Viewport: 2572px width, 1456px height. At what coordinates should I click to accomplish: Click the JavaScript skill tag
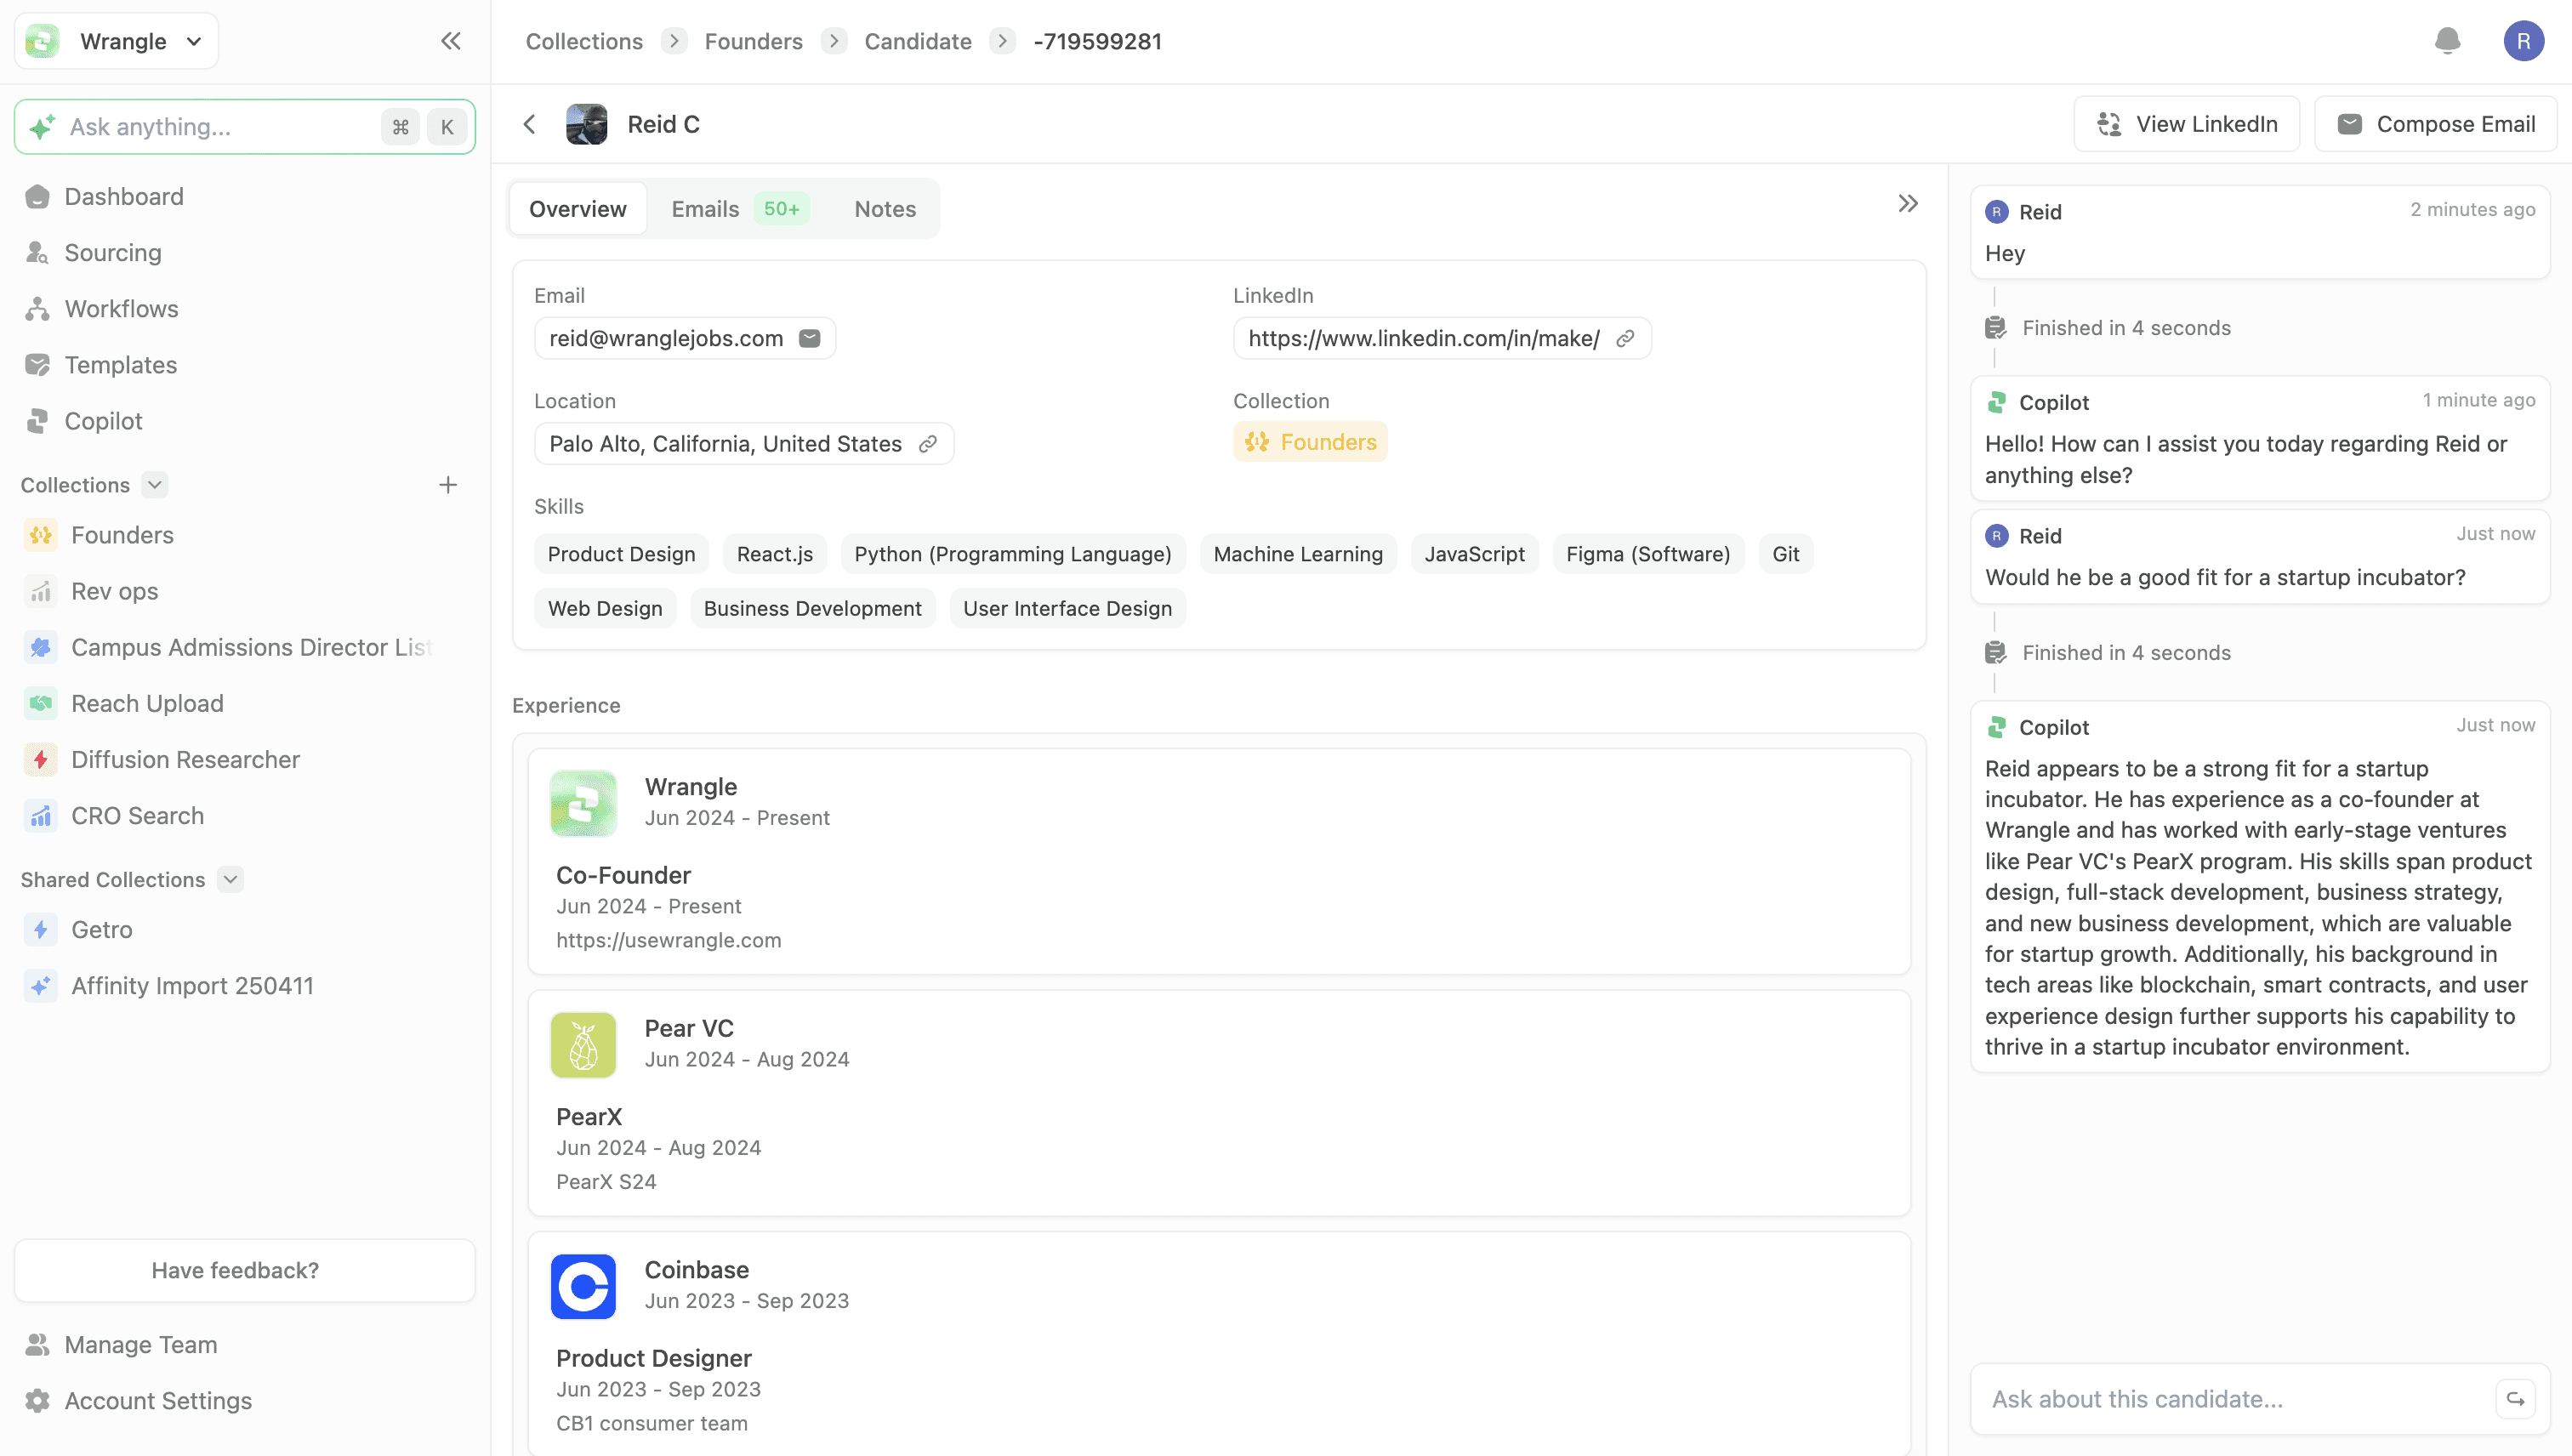1474,554
